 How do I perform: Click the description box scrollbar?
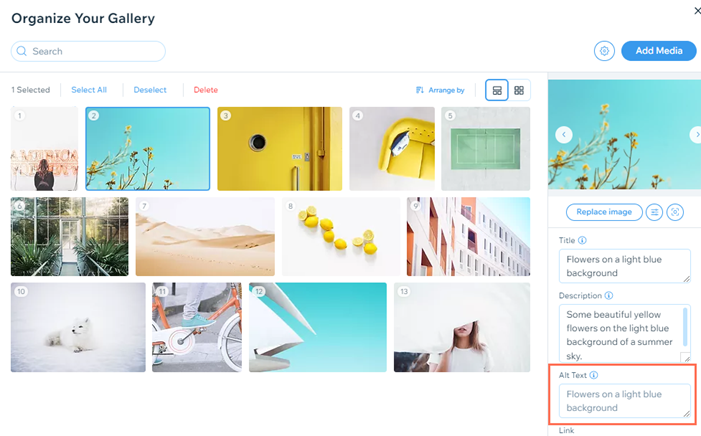[685, 327]
